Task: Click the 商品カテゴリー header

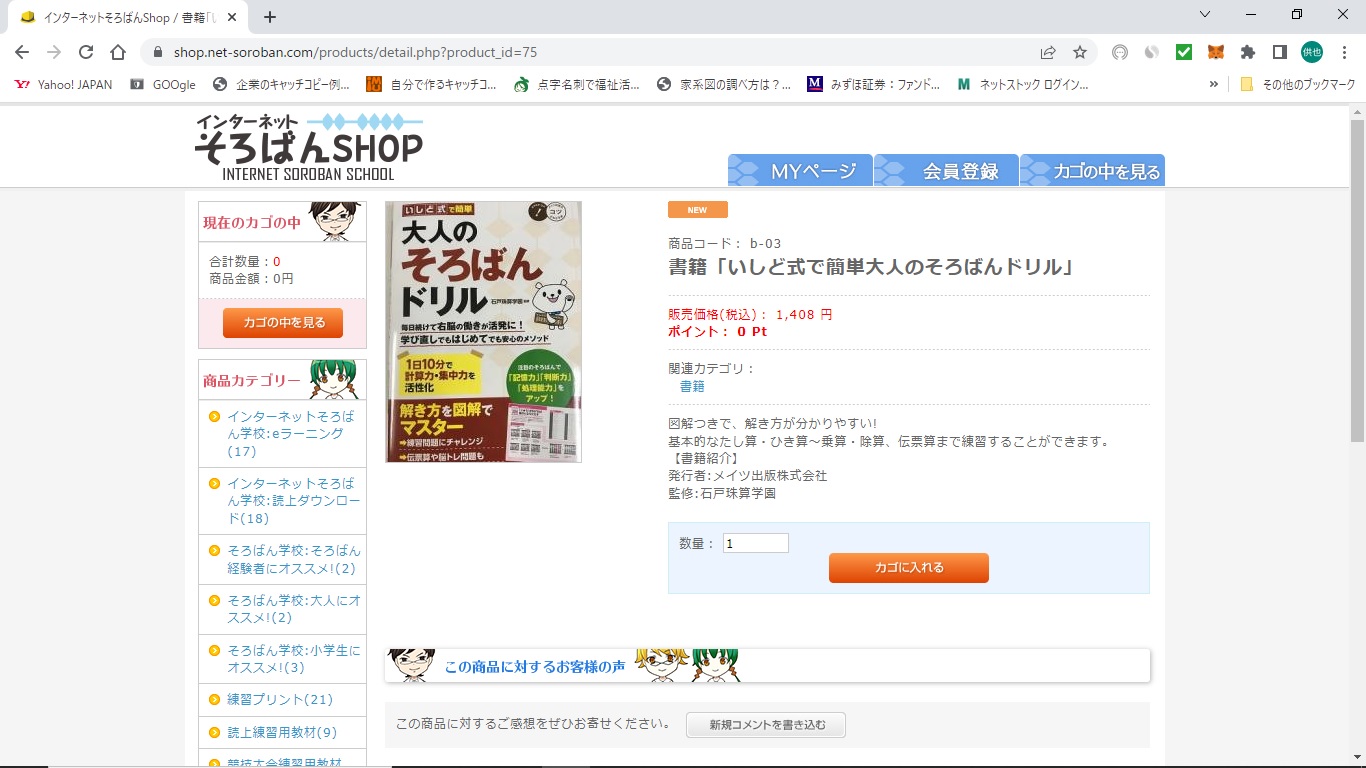Action: coord(282,380)
